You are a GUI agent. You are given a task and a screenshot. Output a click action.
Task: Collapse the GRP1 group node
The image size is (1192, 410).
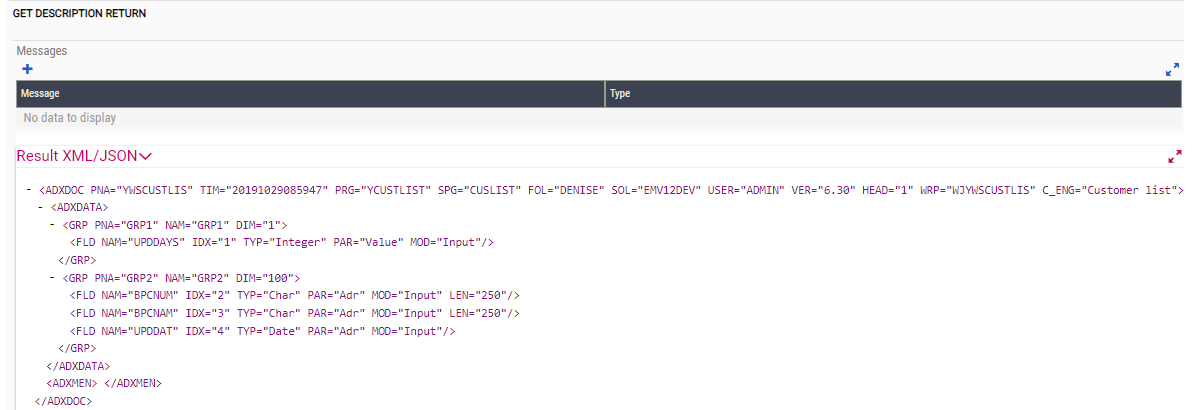52,225
